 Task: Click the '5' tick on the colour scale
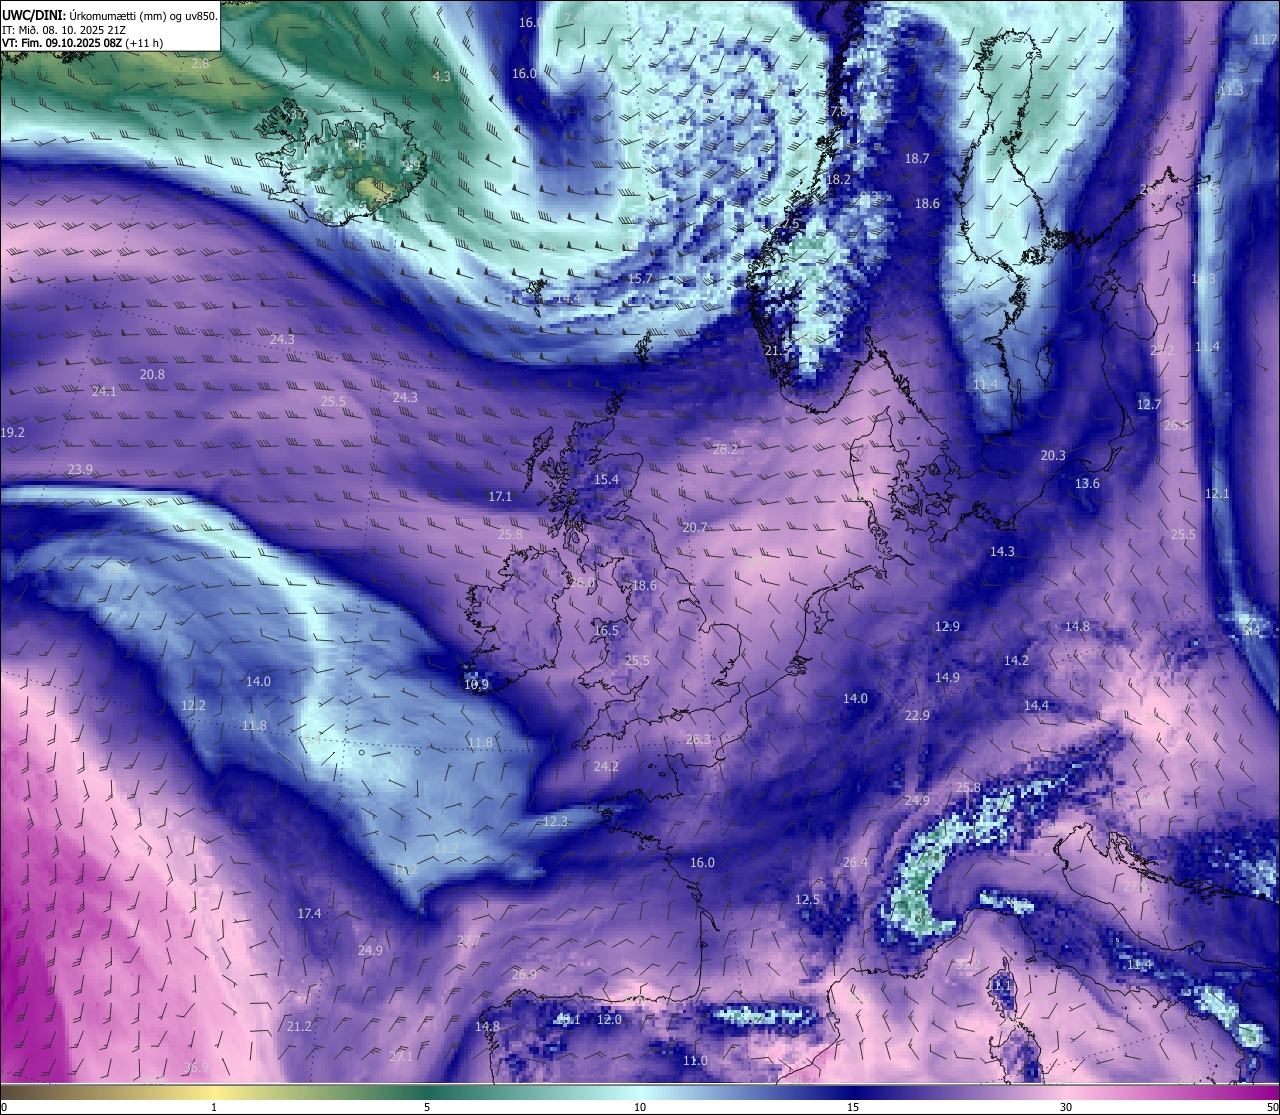427,1107
